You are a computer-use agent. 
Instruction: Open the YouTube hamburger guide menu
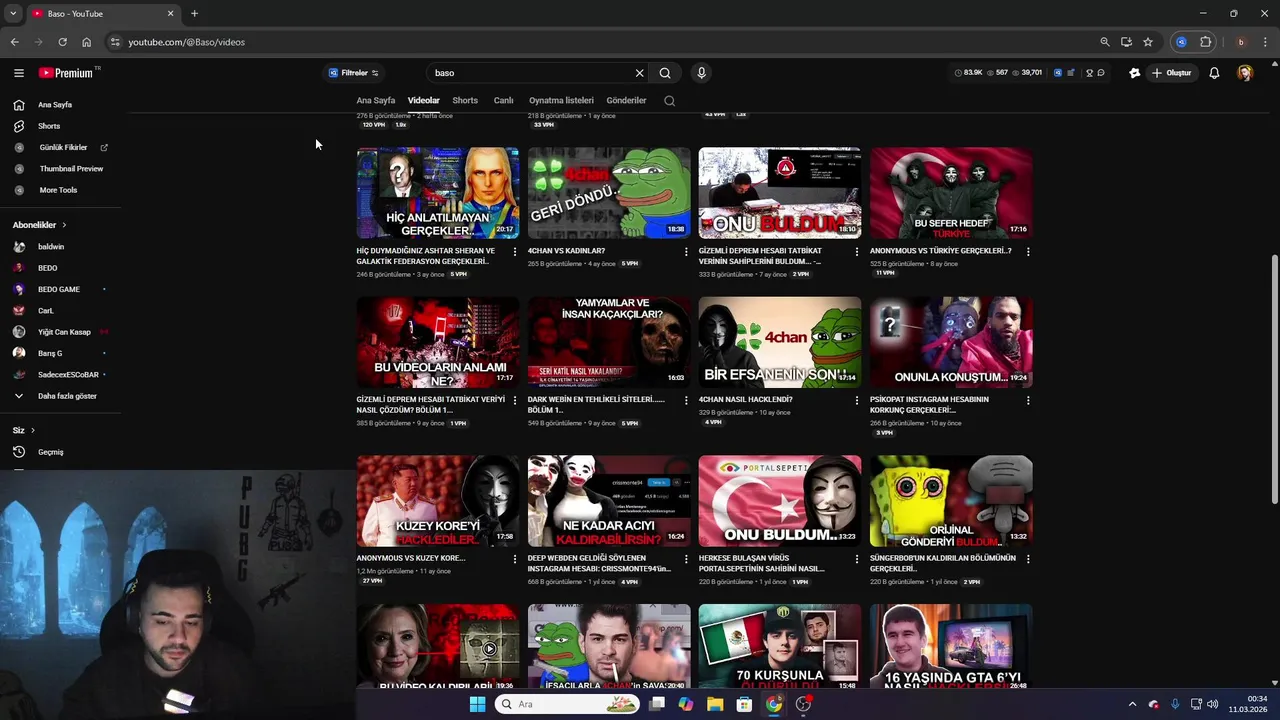18,73
